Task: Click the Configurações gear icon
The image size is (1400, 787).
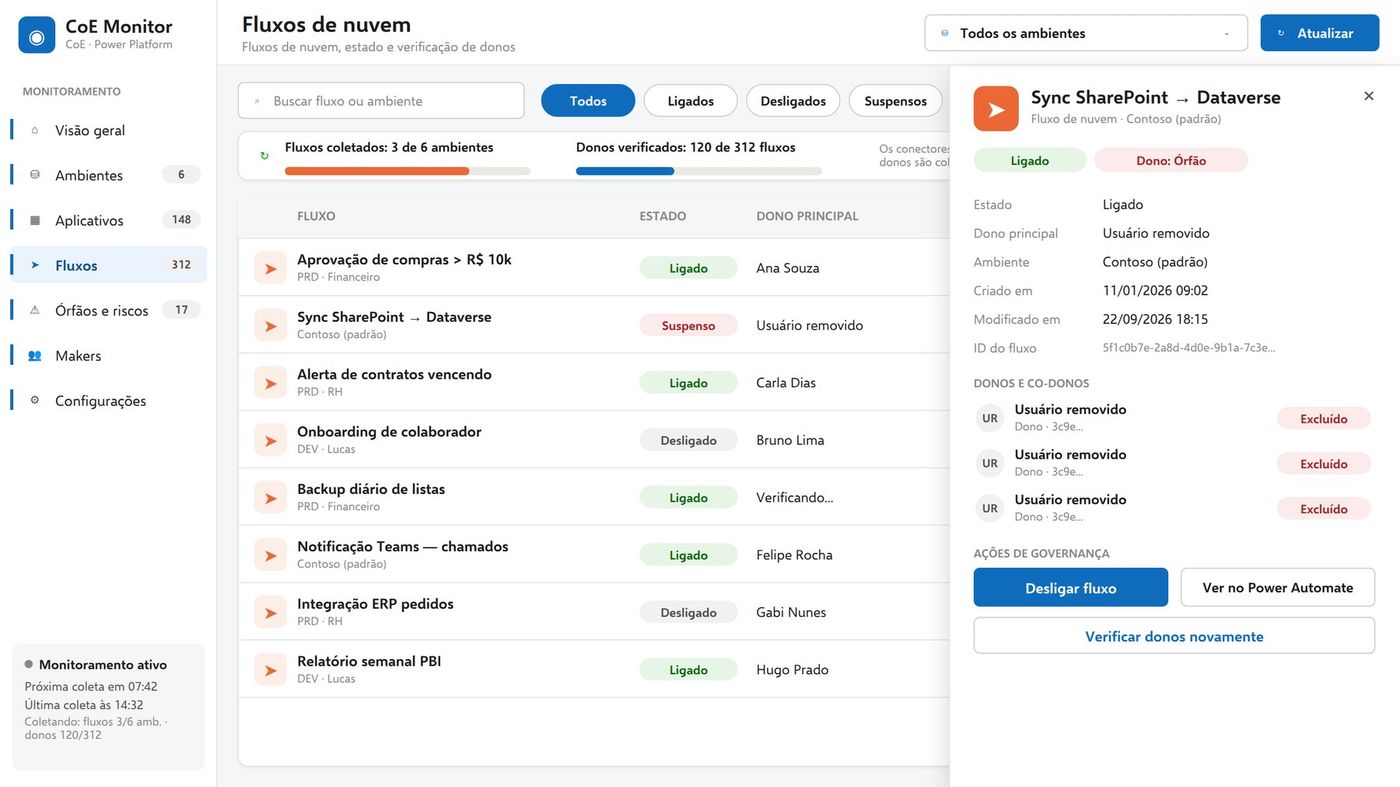Action: tap(35, 400)
